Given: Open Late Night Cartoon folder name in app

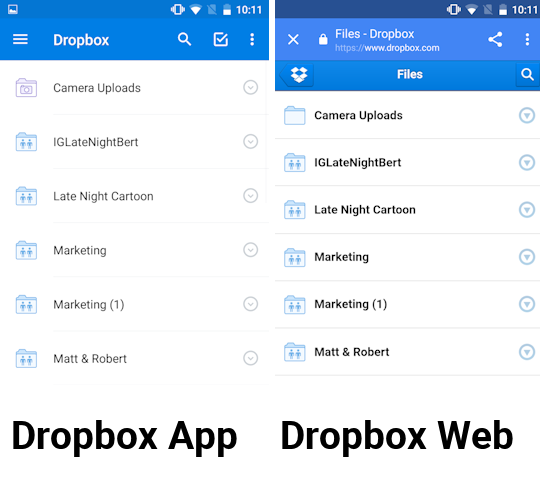Looking at the screenshot, I should 103,196.
